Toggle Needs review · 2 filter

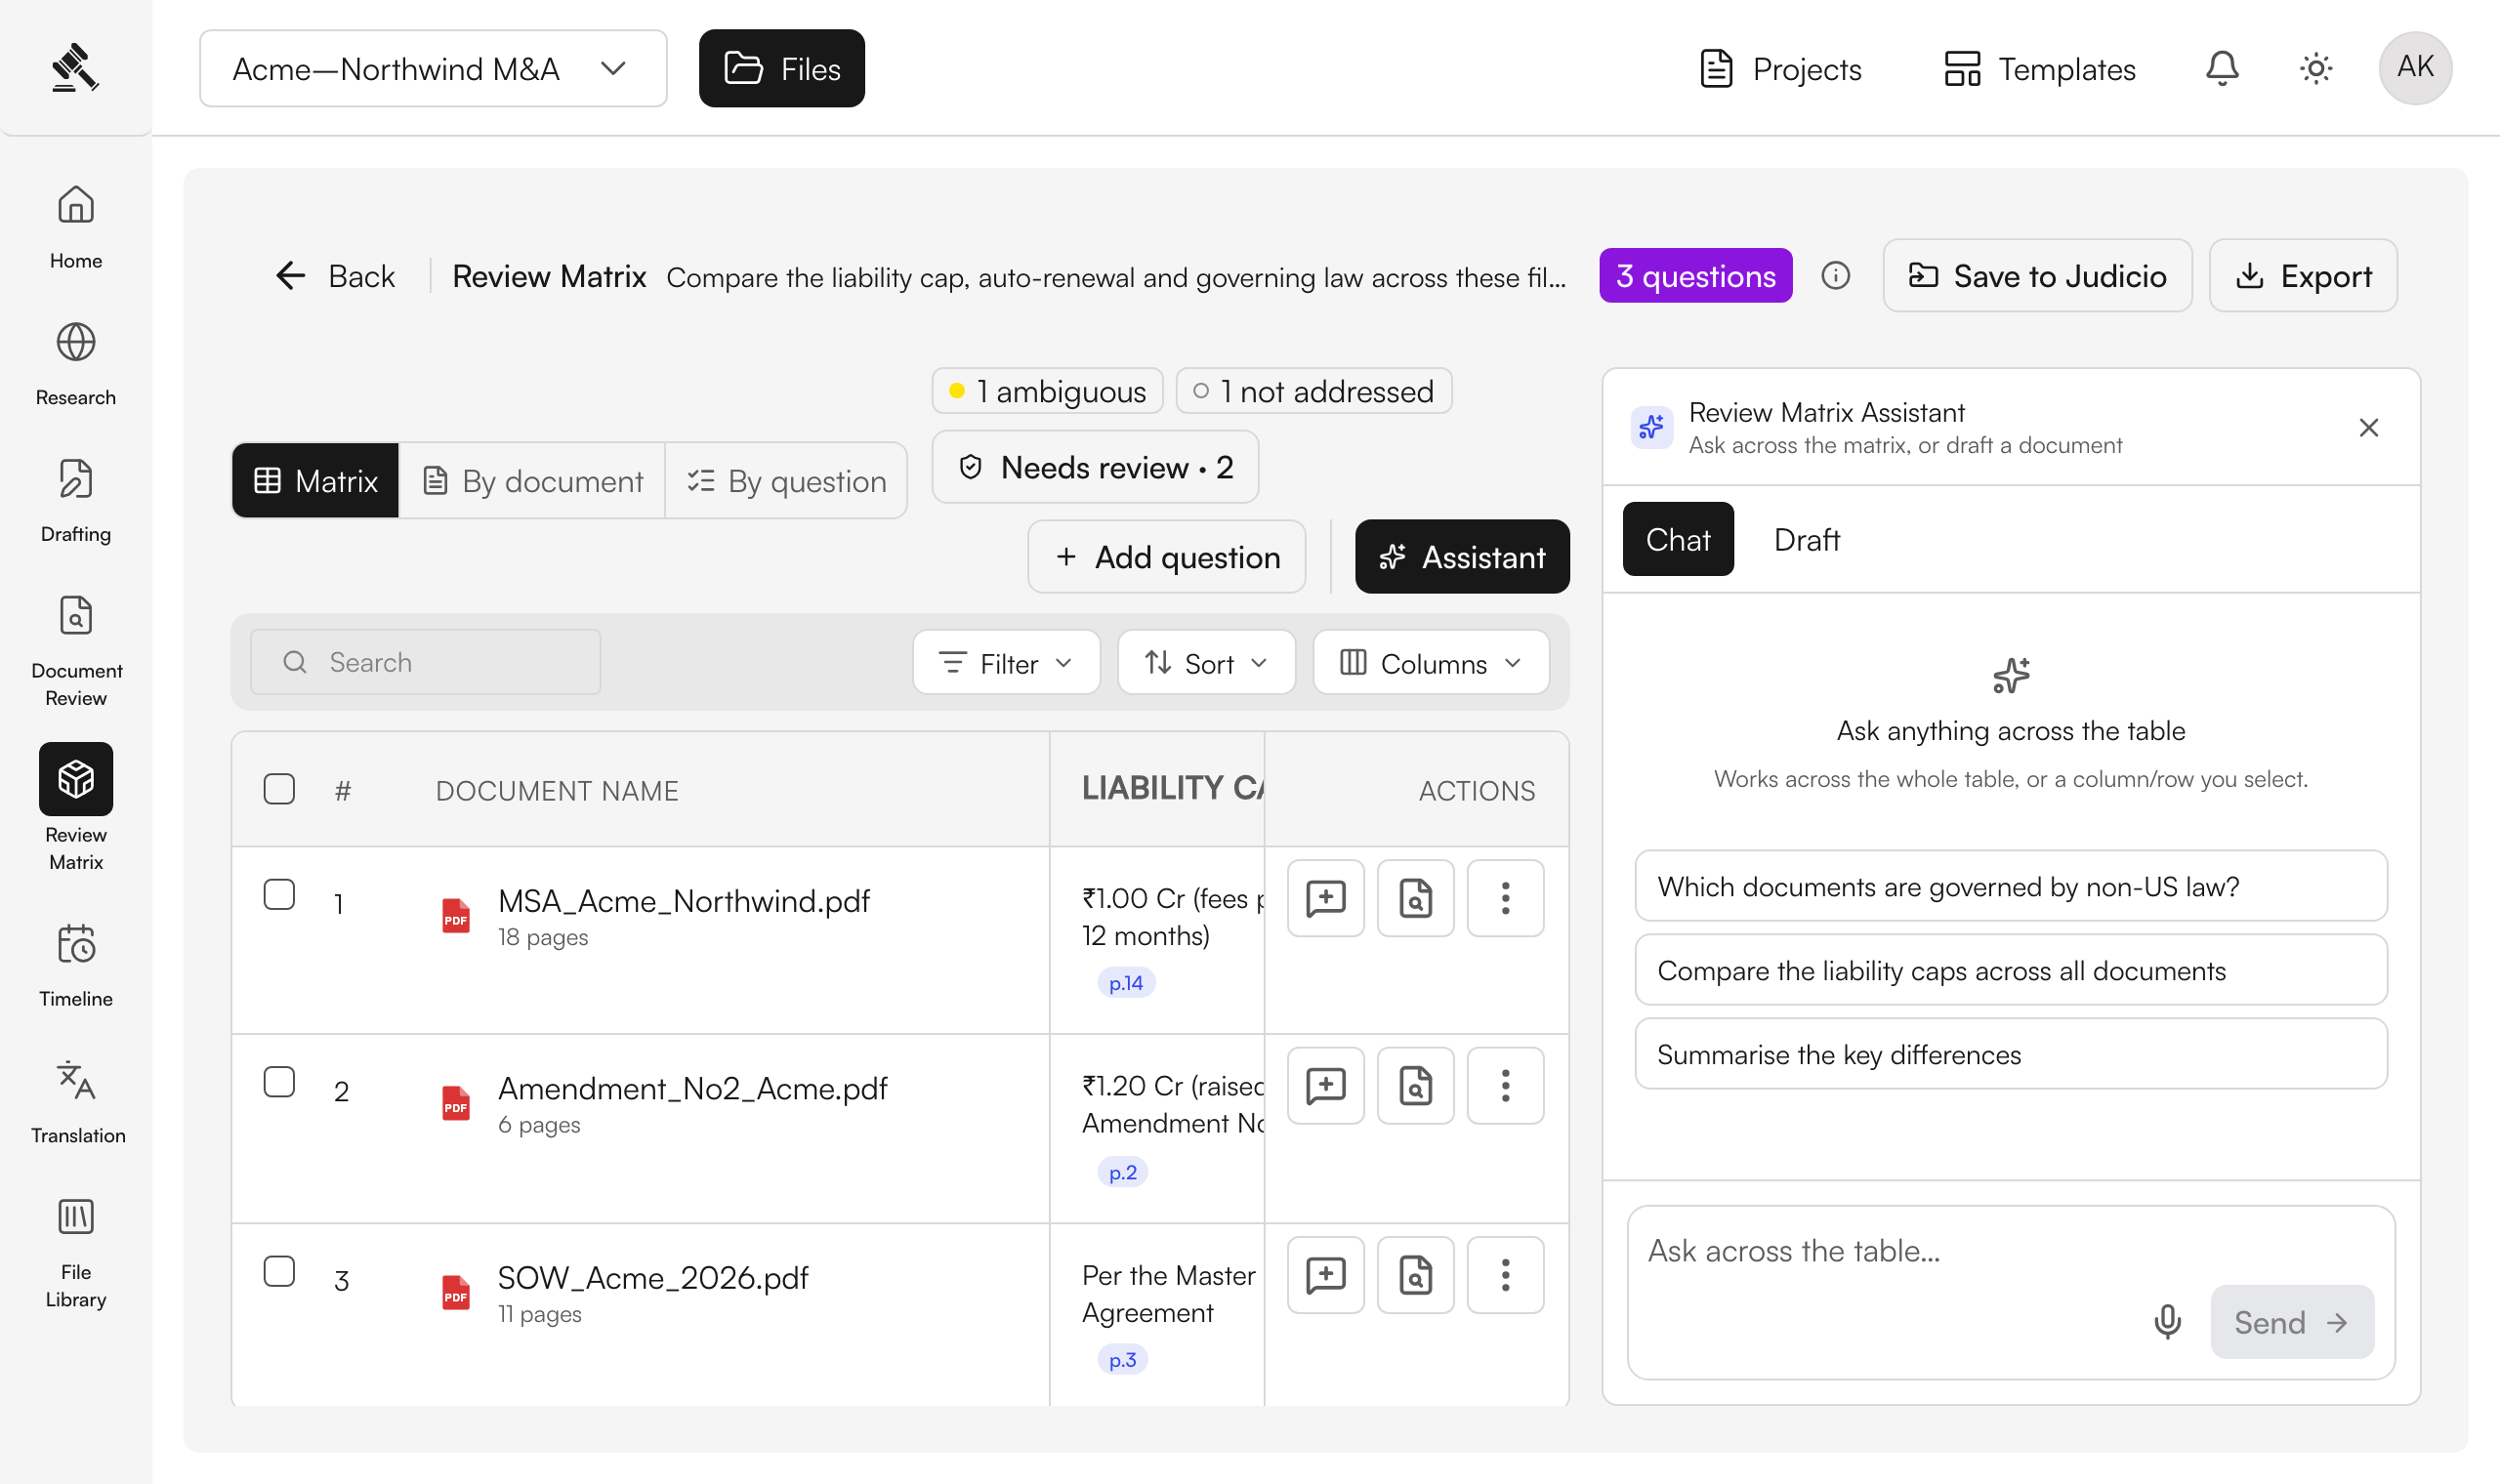(1095, 467)
